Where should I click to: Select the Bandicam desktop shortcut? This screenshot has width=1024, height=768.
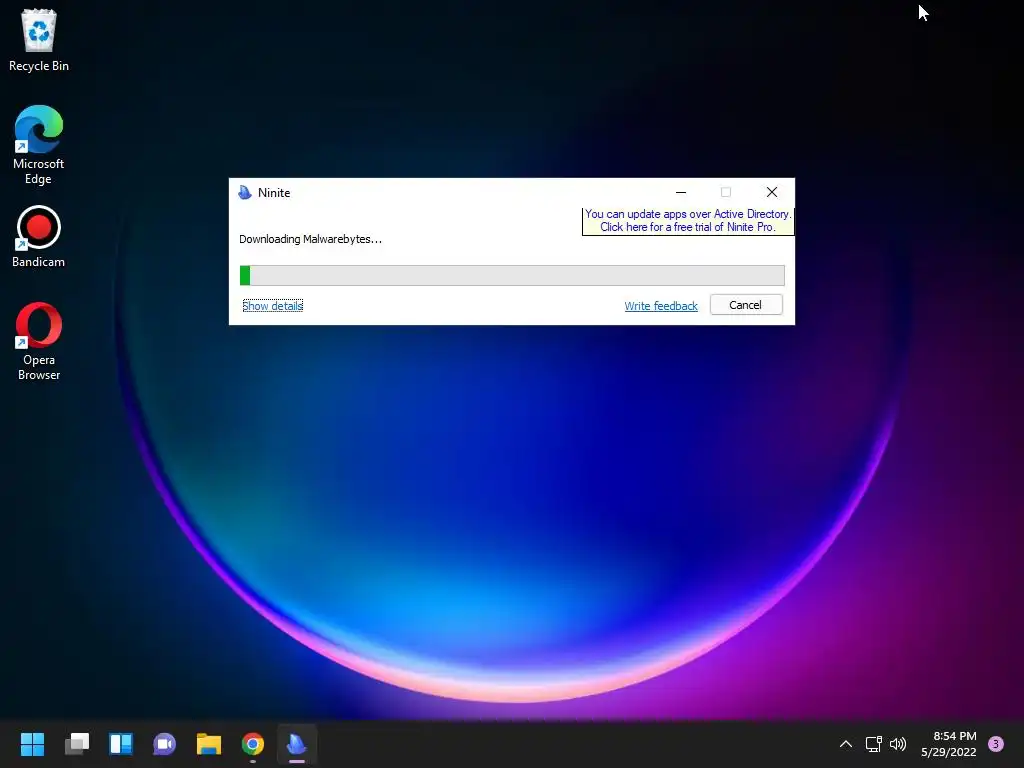[39, 236]
